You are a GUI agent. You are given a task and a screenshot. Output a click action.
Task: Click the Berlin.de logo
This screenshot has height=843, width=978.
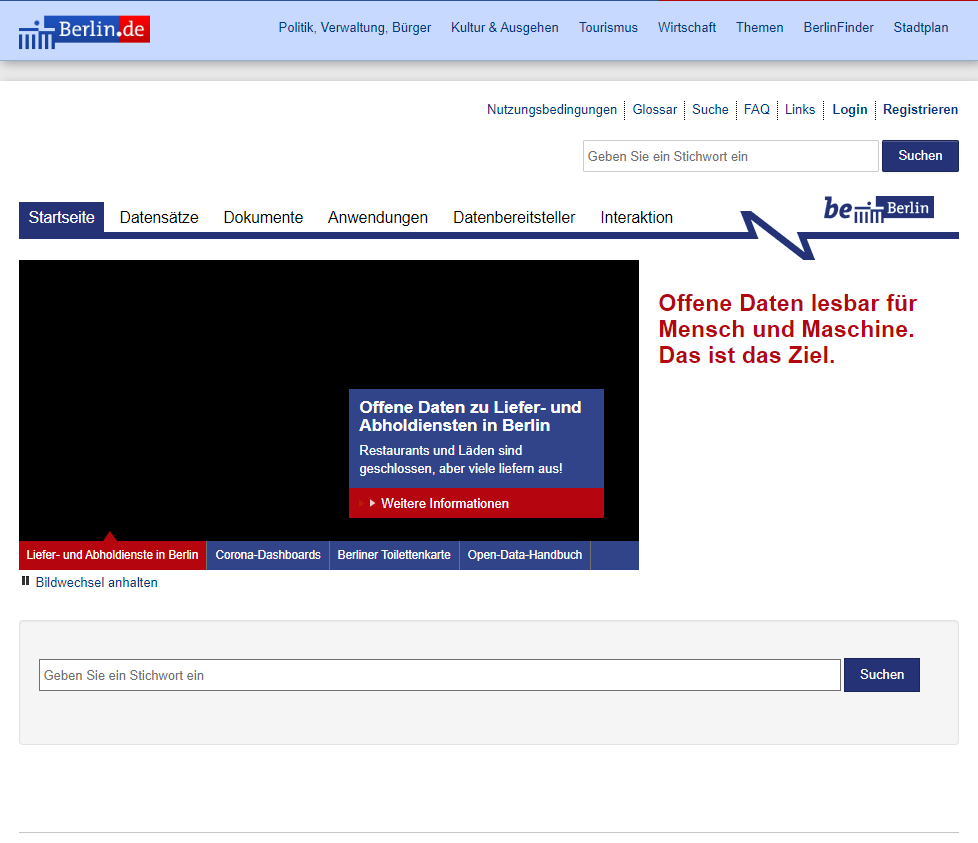coord(84,31)
